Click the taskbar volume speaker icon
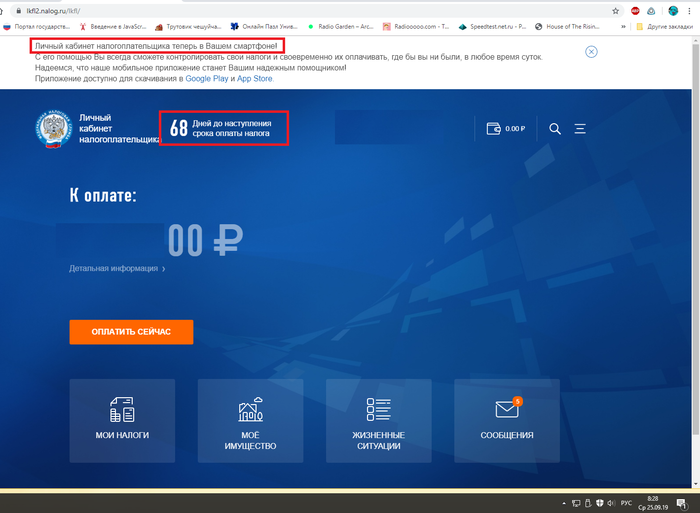 click(x=611, y=503)
